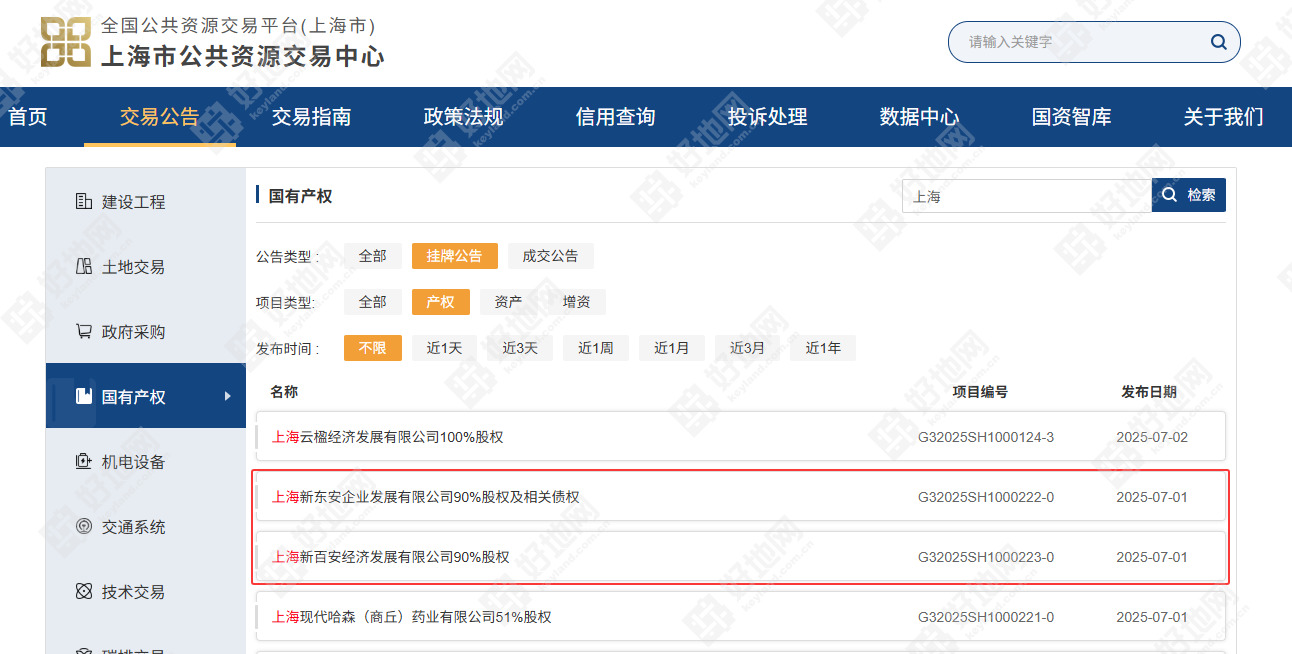The height and width of the screenshot is (654, 1292).
Task: Open the 信用查询 navigation tab
Action: click(616, 117)
